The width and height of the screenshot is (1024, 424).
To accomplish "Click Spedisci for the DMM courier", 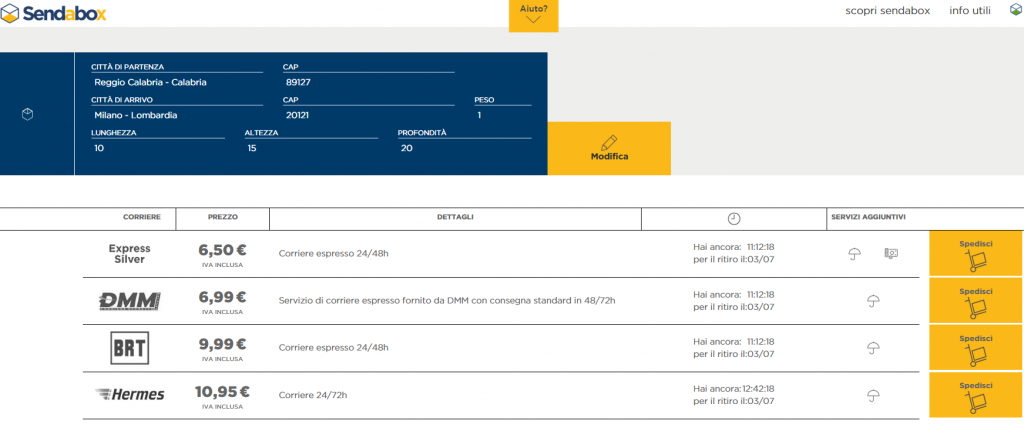I will click(x=976, y=301).
